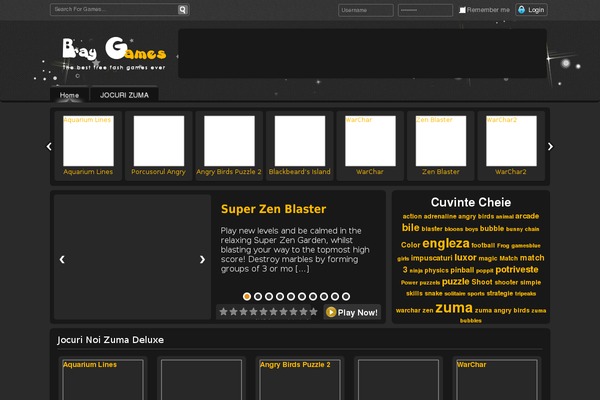Image resolution: width=600 pixels, height=400 pixels.
Task: Open the Super Zen Blaster title link
Action: coord(274,209)
